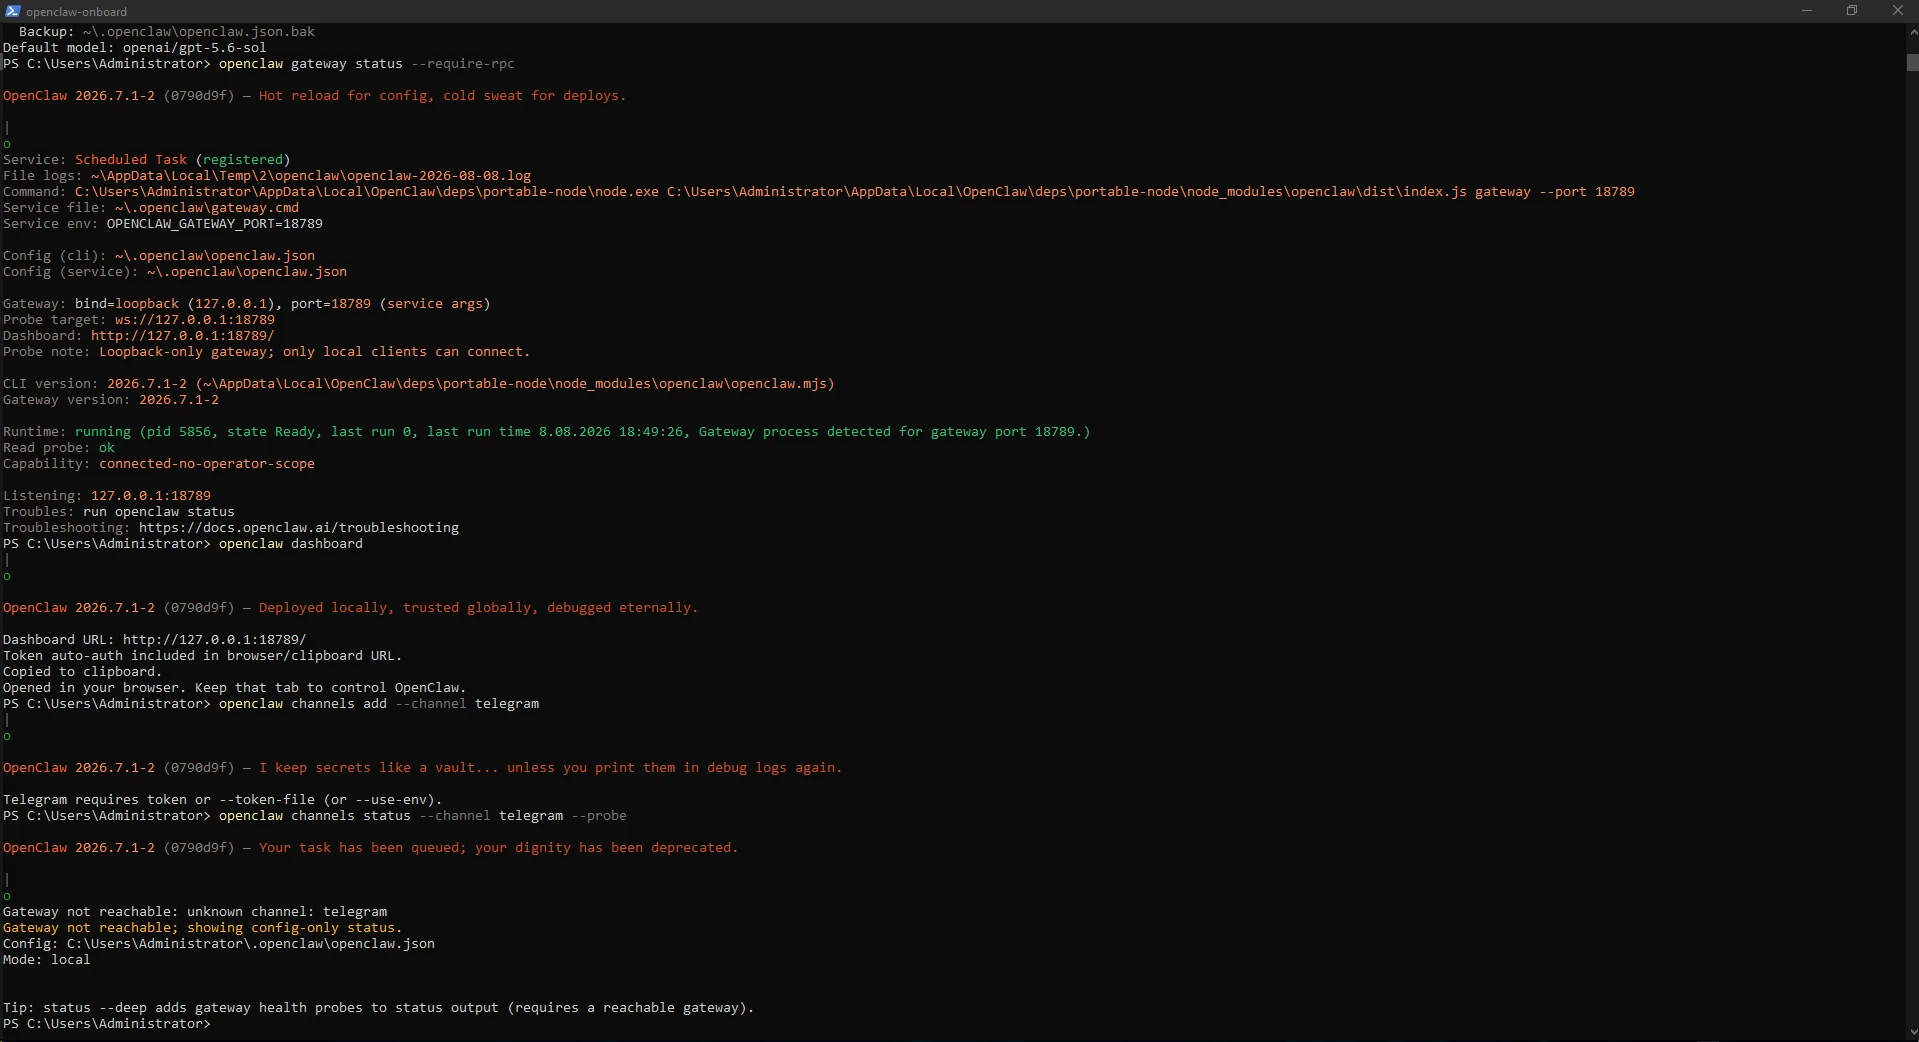Click 'OPENCLAW_GATEWAY_PORT=18789' service env
Screen dimensions: 1919x1042
coord(215,224)
